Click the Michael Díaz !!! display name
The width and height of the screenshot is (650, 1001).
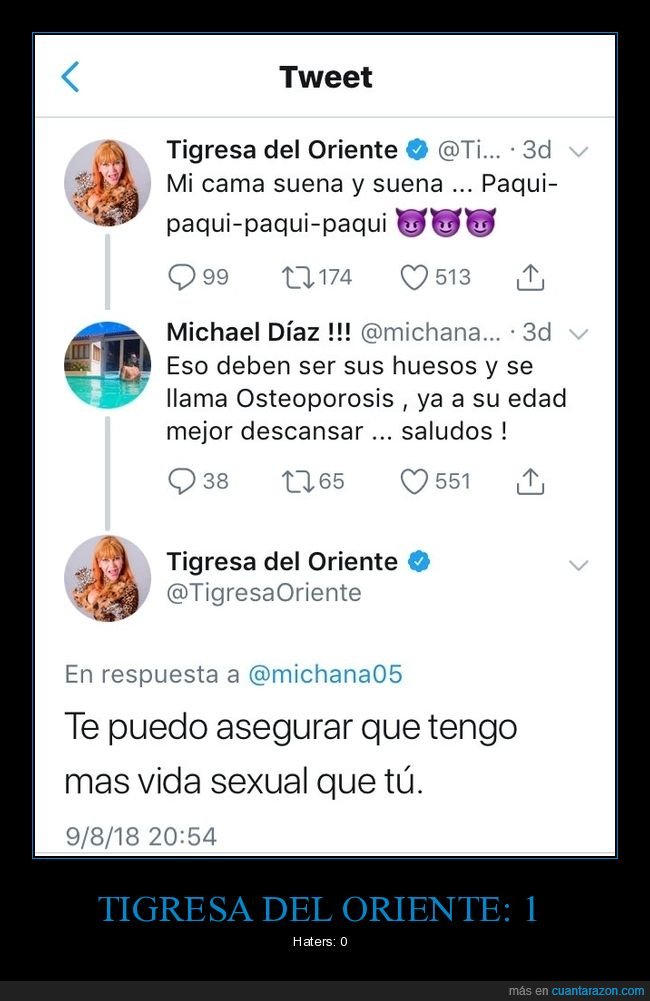tap(257, 332)
